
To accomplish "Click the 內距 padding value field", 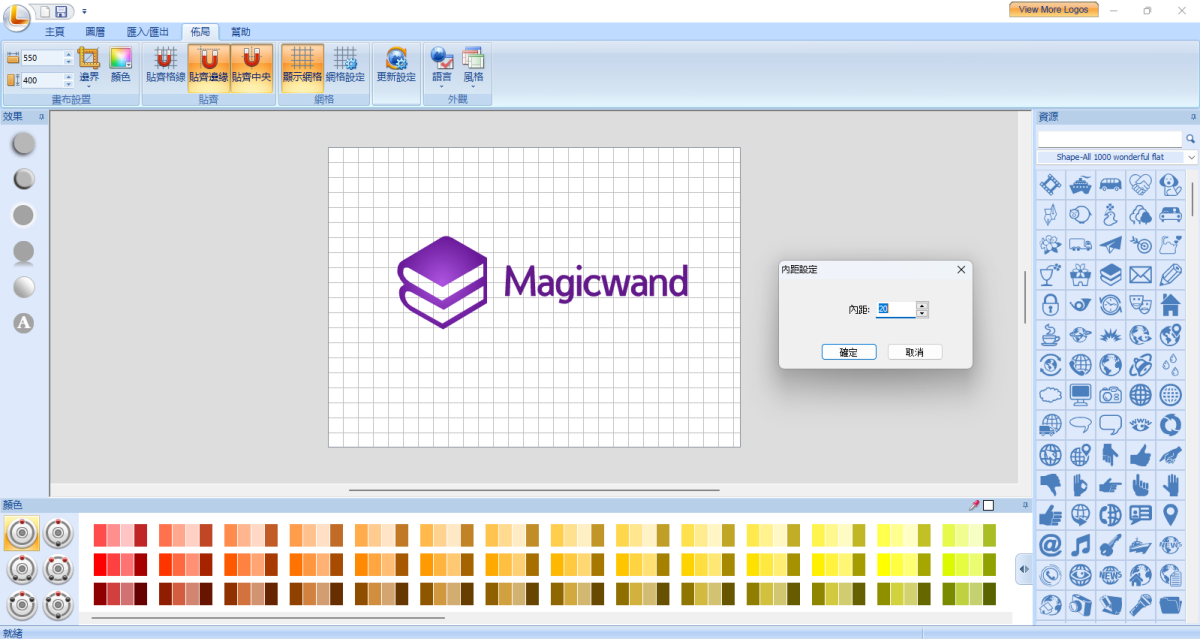I will [x=895, y=310].
